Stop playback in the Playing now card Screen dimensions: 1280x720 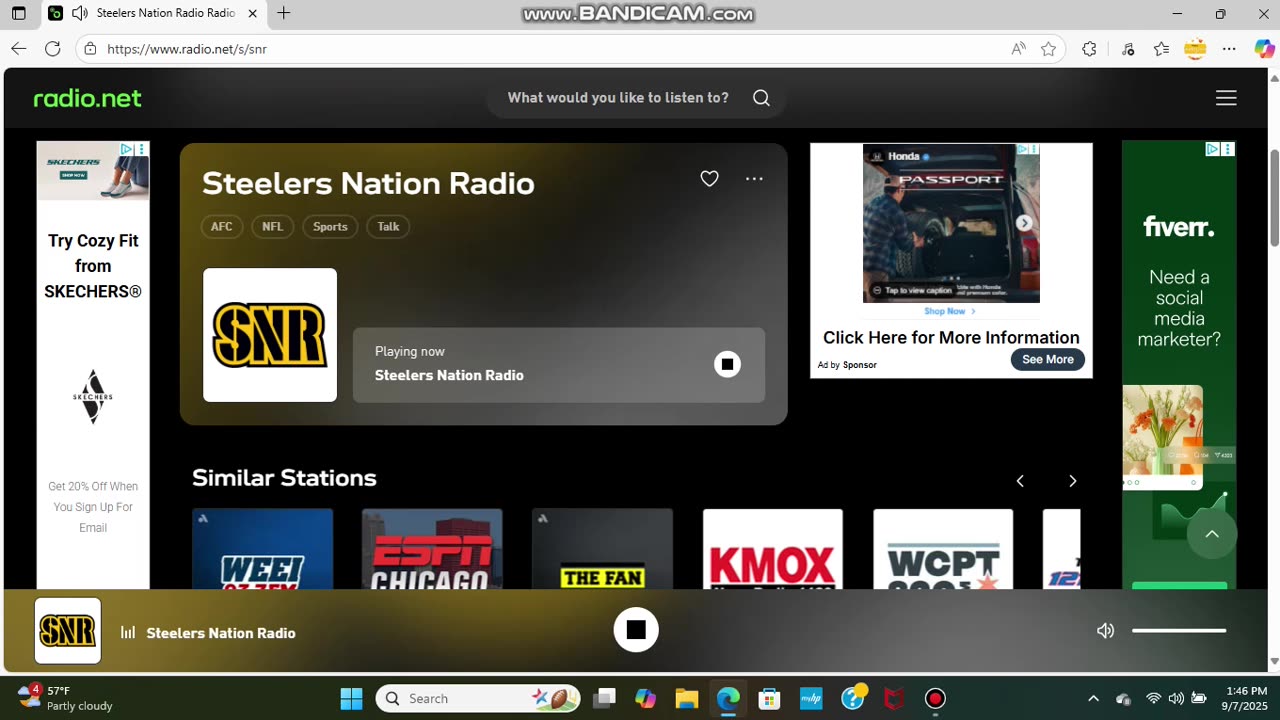[727, 365]
